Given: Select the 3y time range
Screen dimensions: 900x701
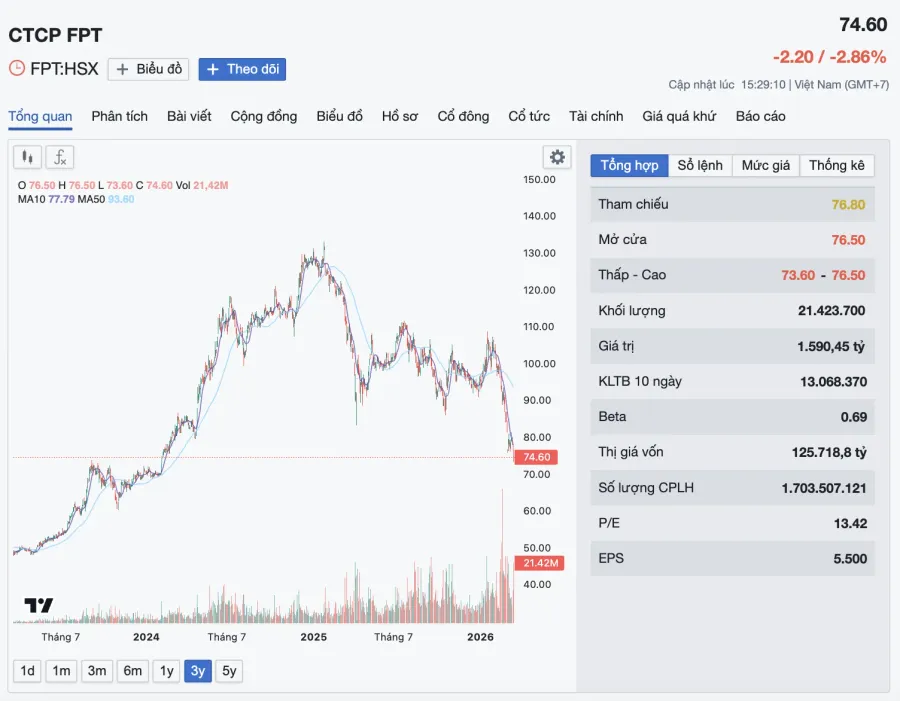Looking at the screenshot, I should [x=198, y=671].
